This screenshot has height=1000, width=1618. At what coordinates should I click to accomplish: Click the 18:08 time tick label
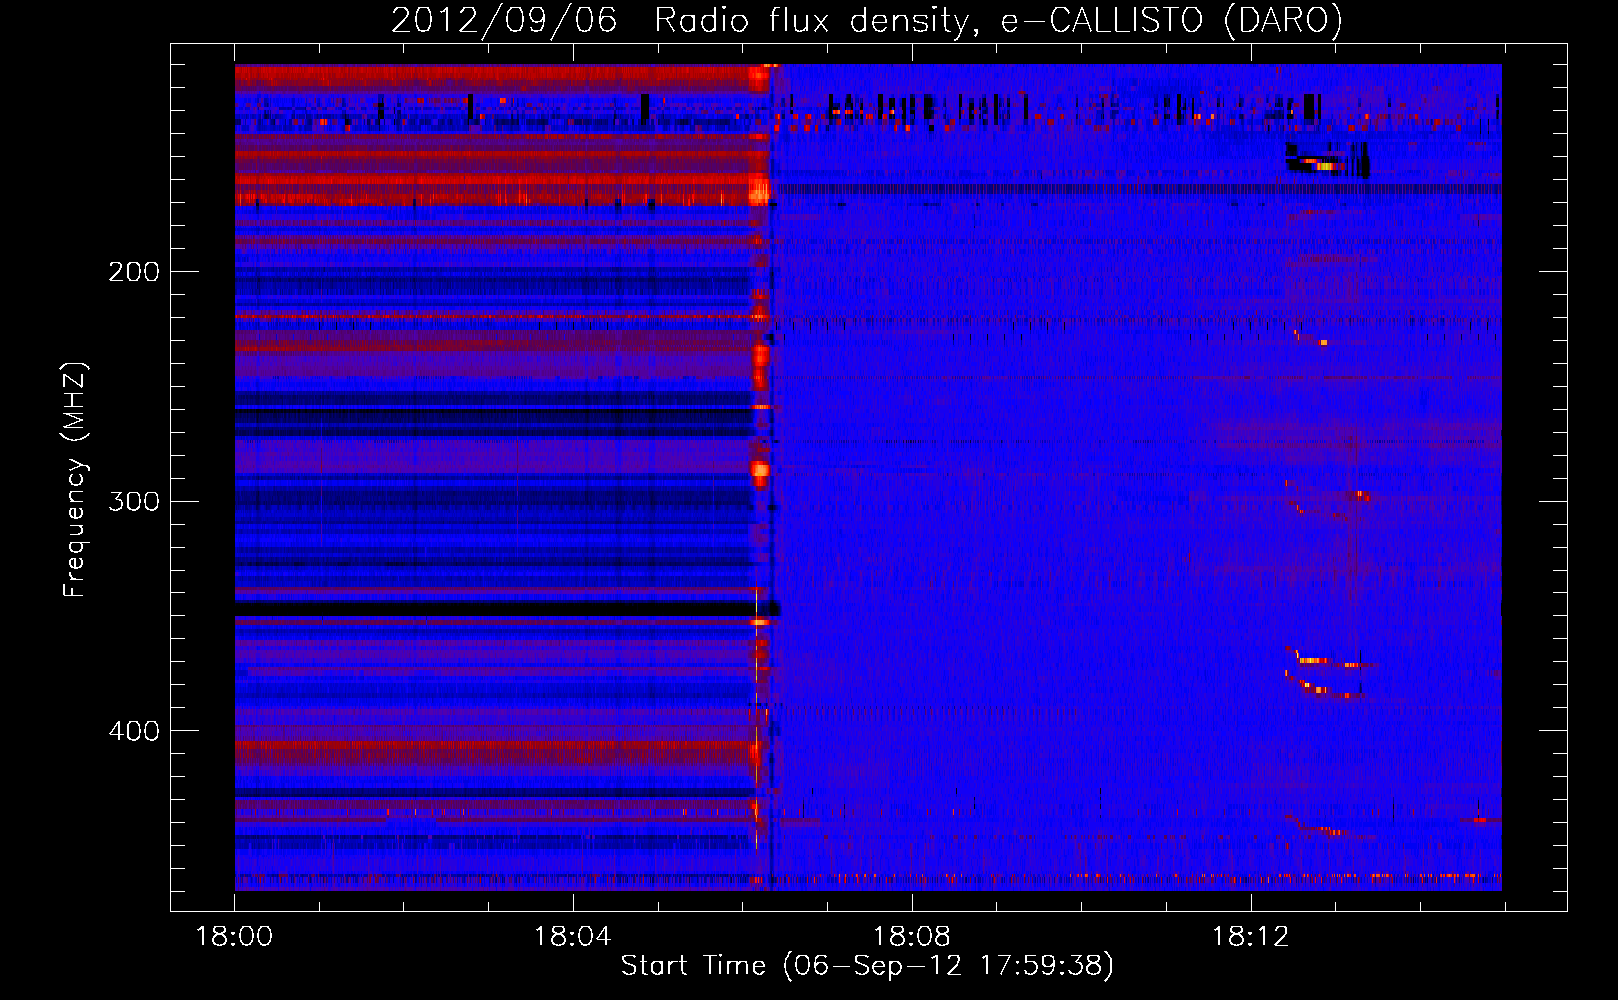[x=912, y=937]
